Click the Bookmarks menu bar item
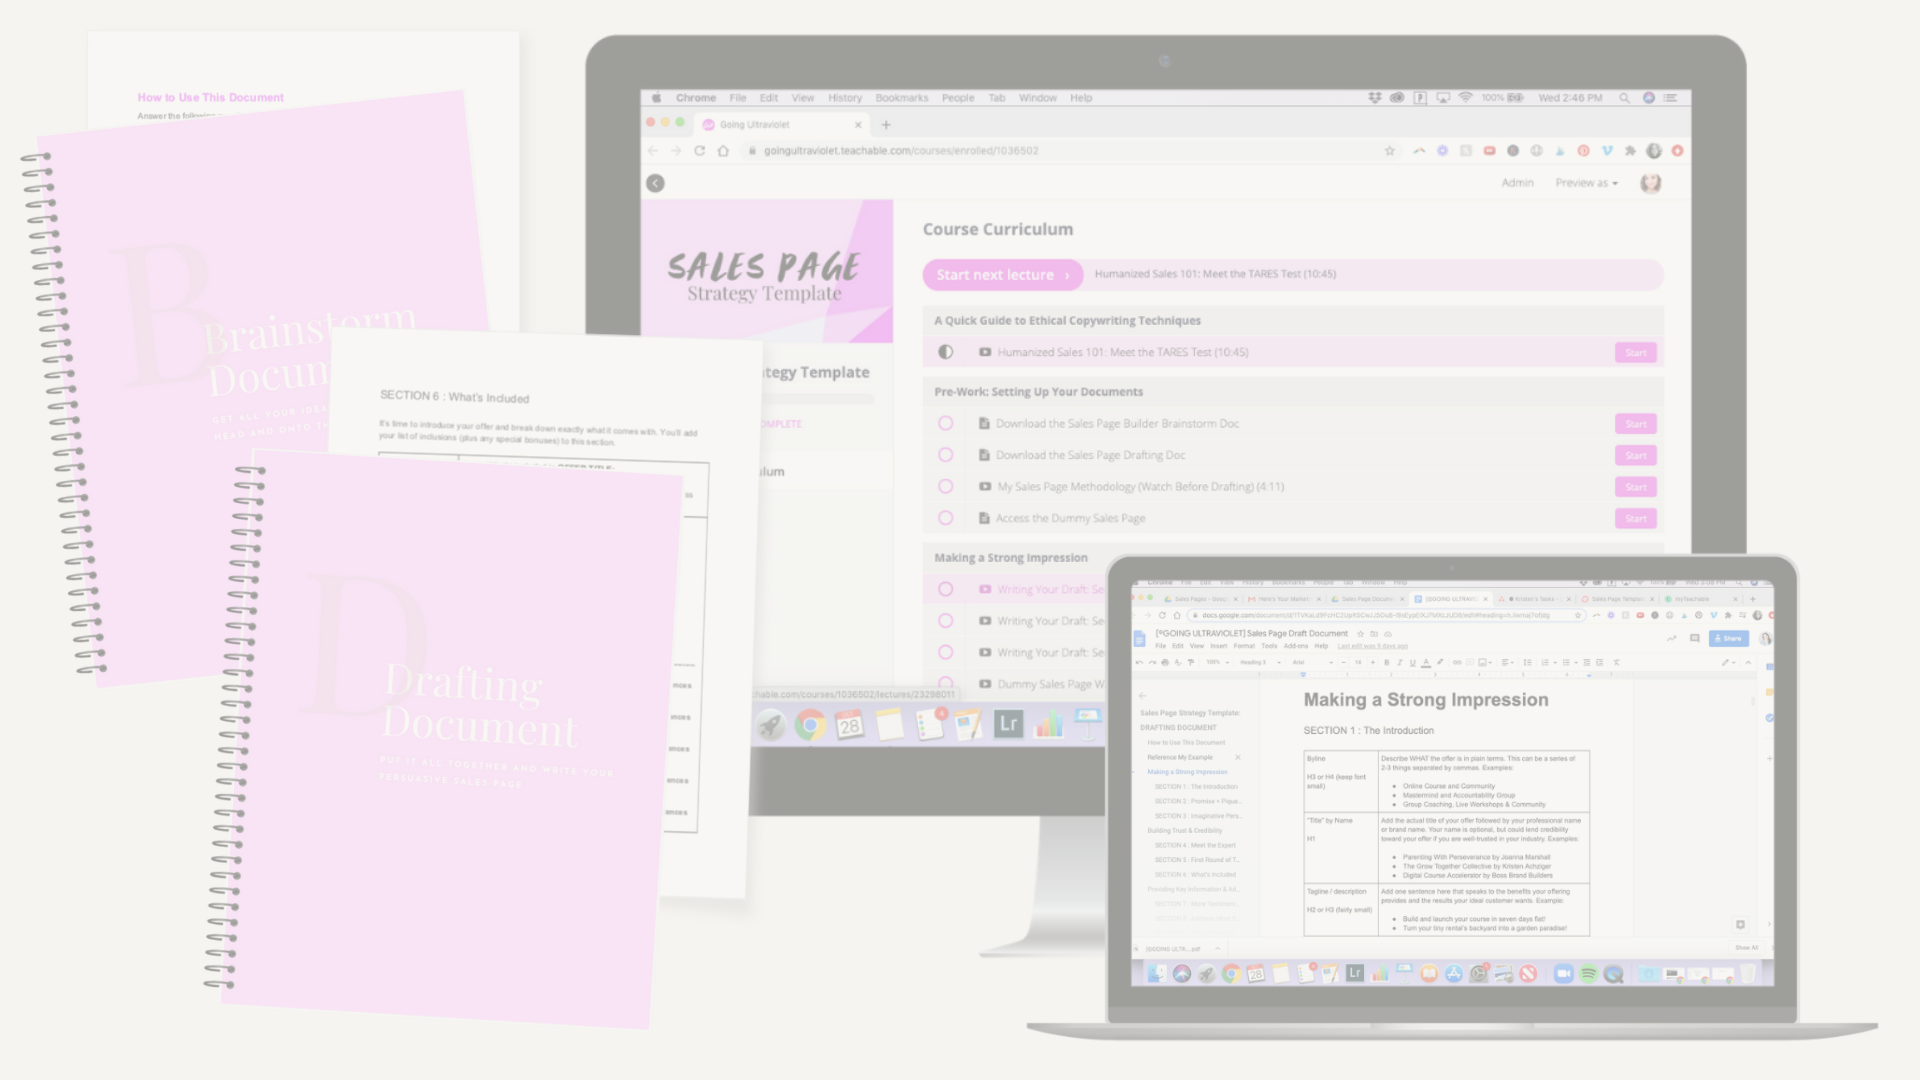This screenshot has height=1080, width=1920. pos(899,96)
